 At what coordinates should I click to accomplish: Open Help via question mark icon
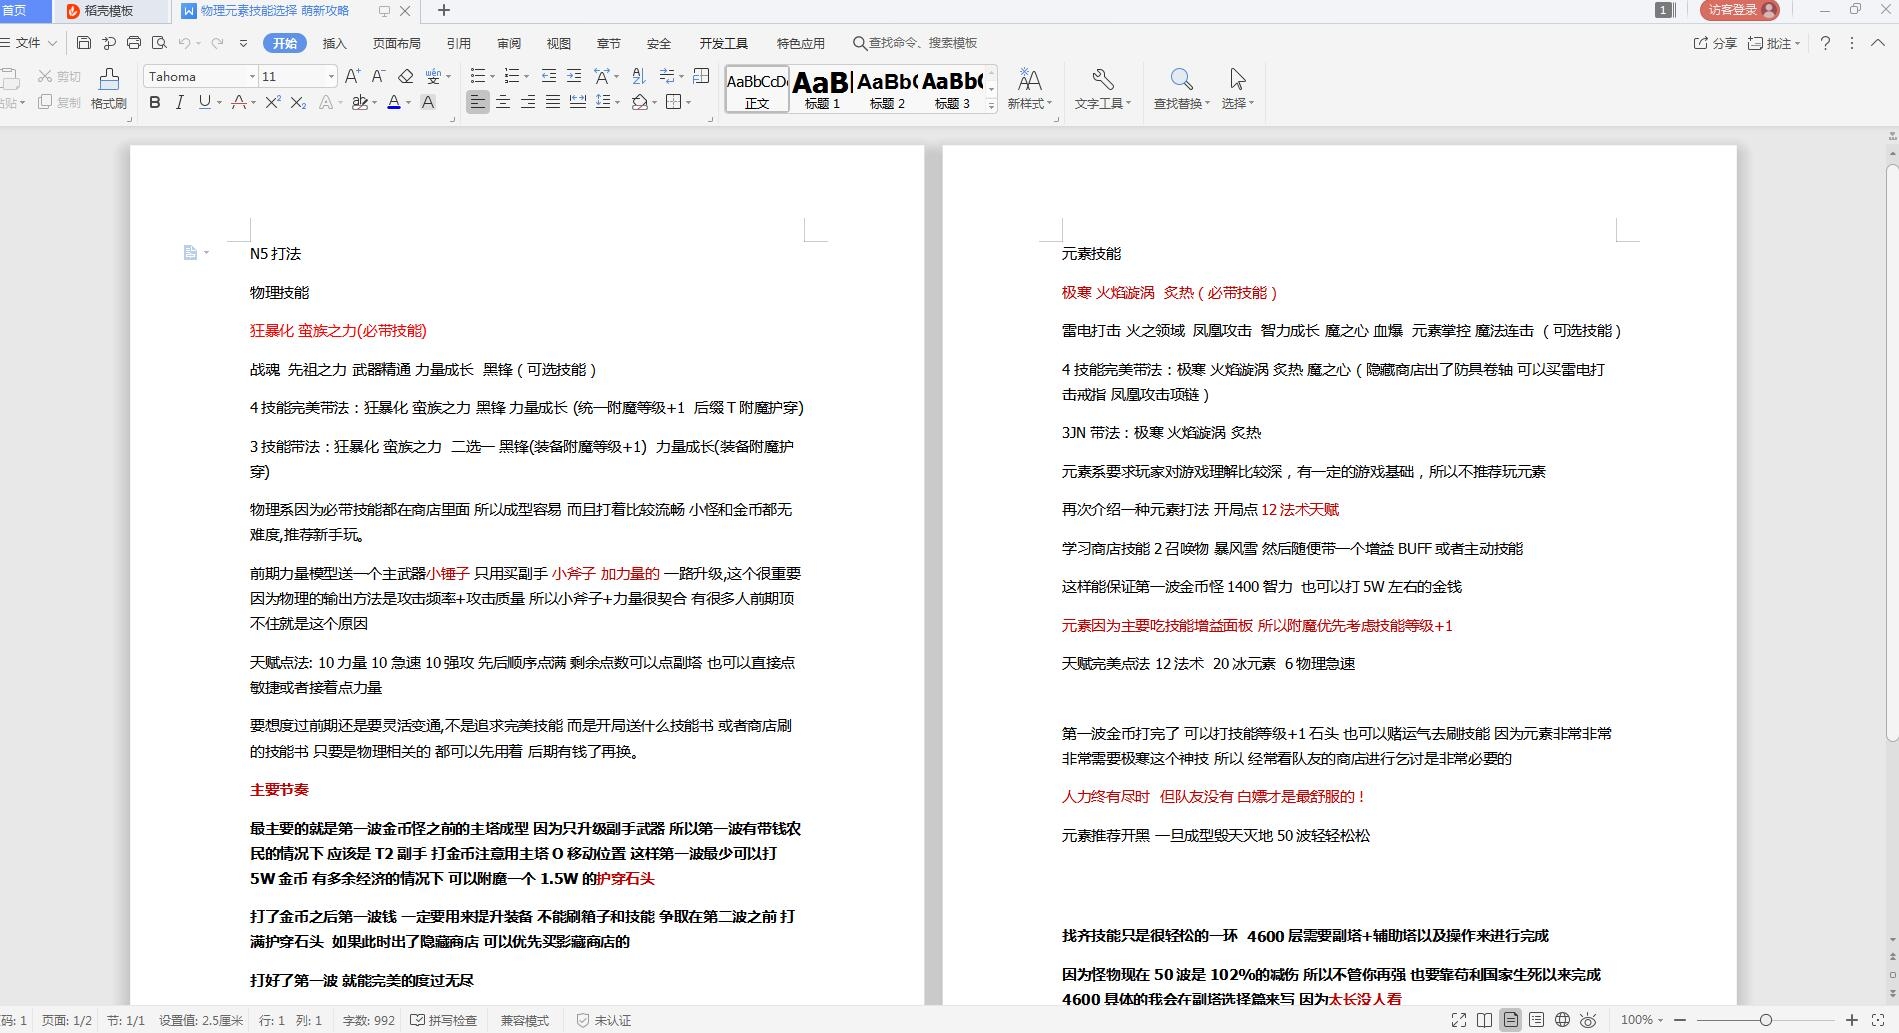pyautogui.click(x=1825, y=43)
